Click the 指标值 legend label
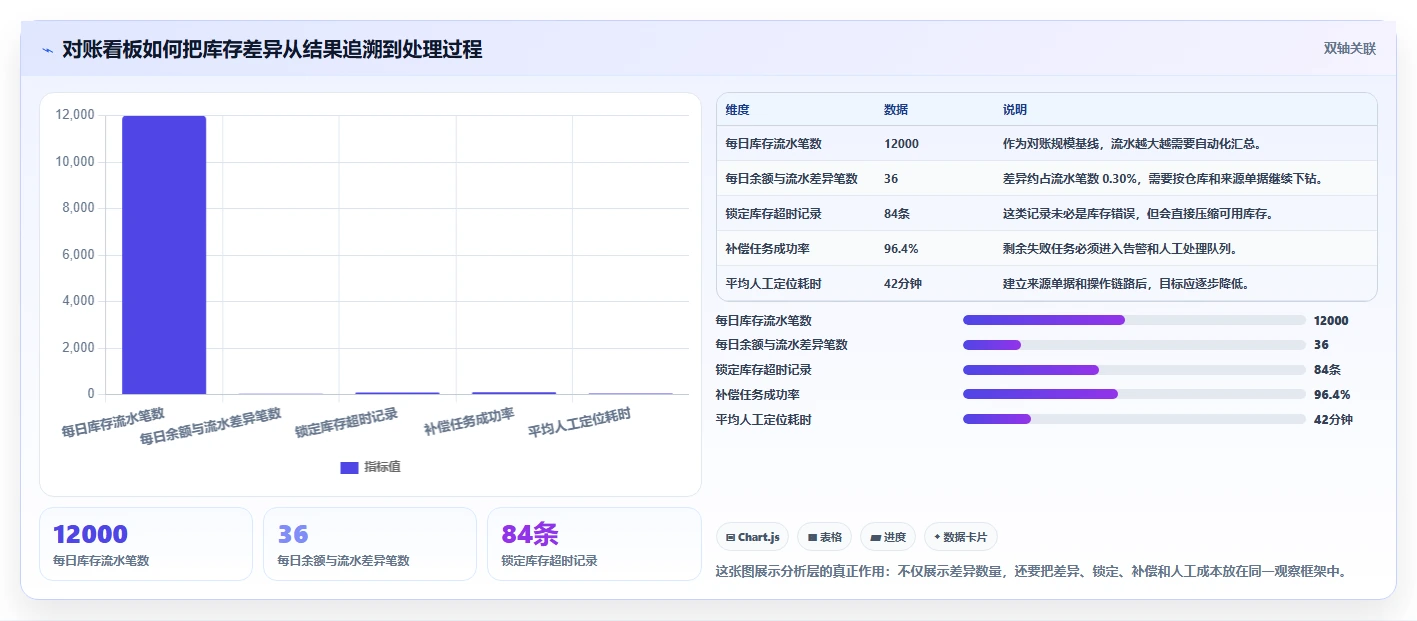Image resolution: width=1417 pixels, height=621 pixels. coord(382,468)
